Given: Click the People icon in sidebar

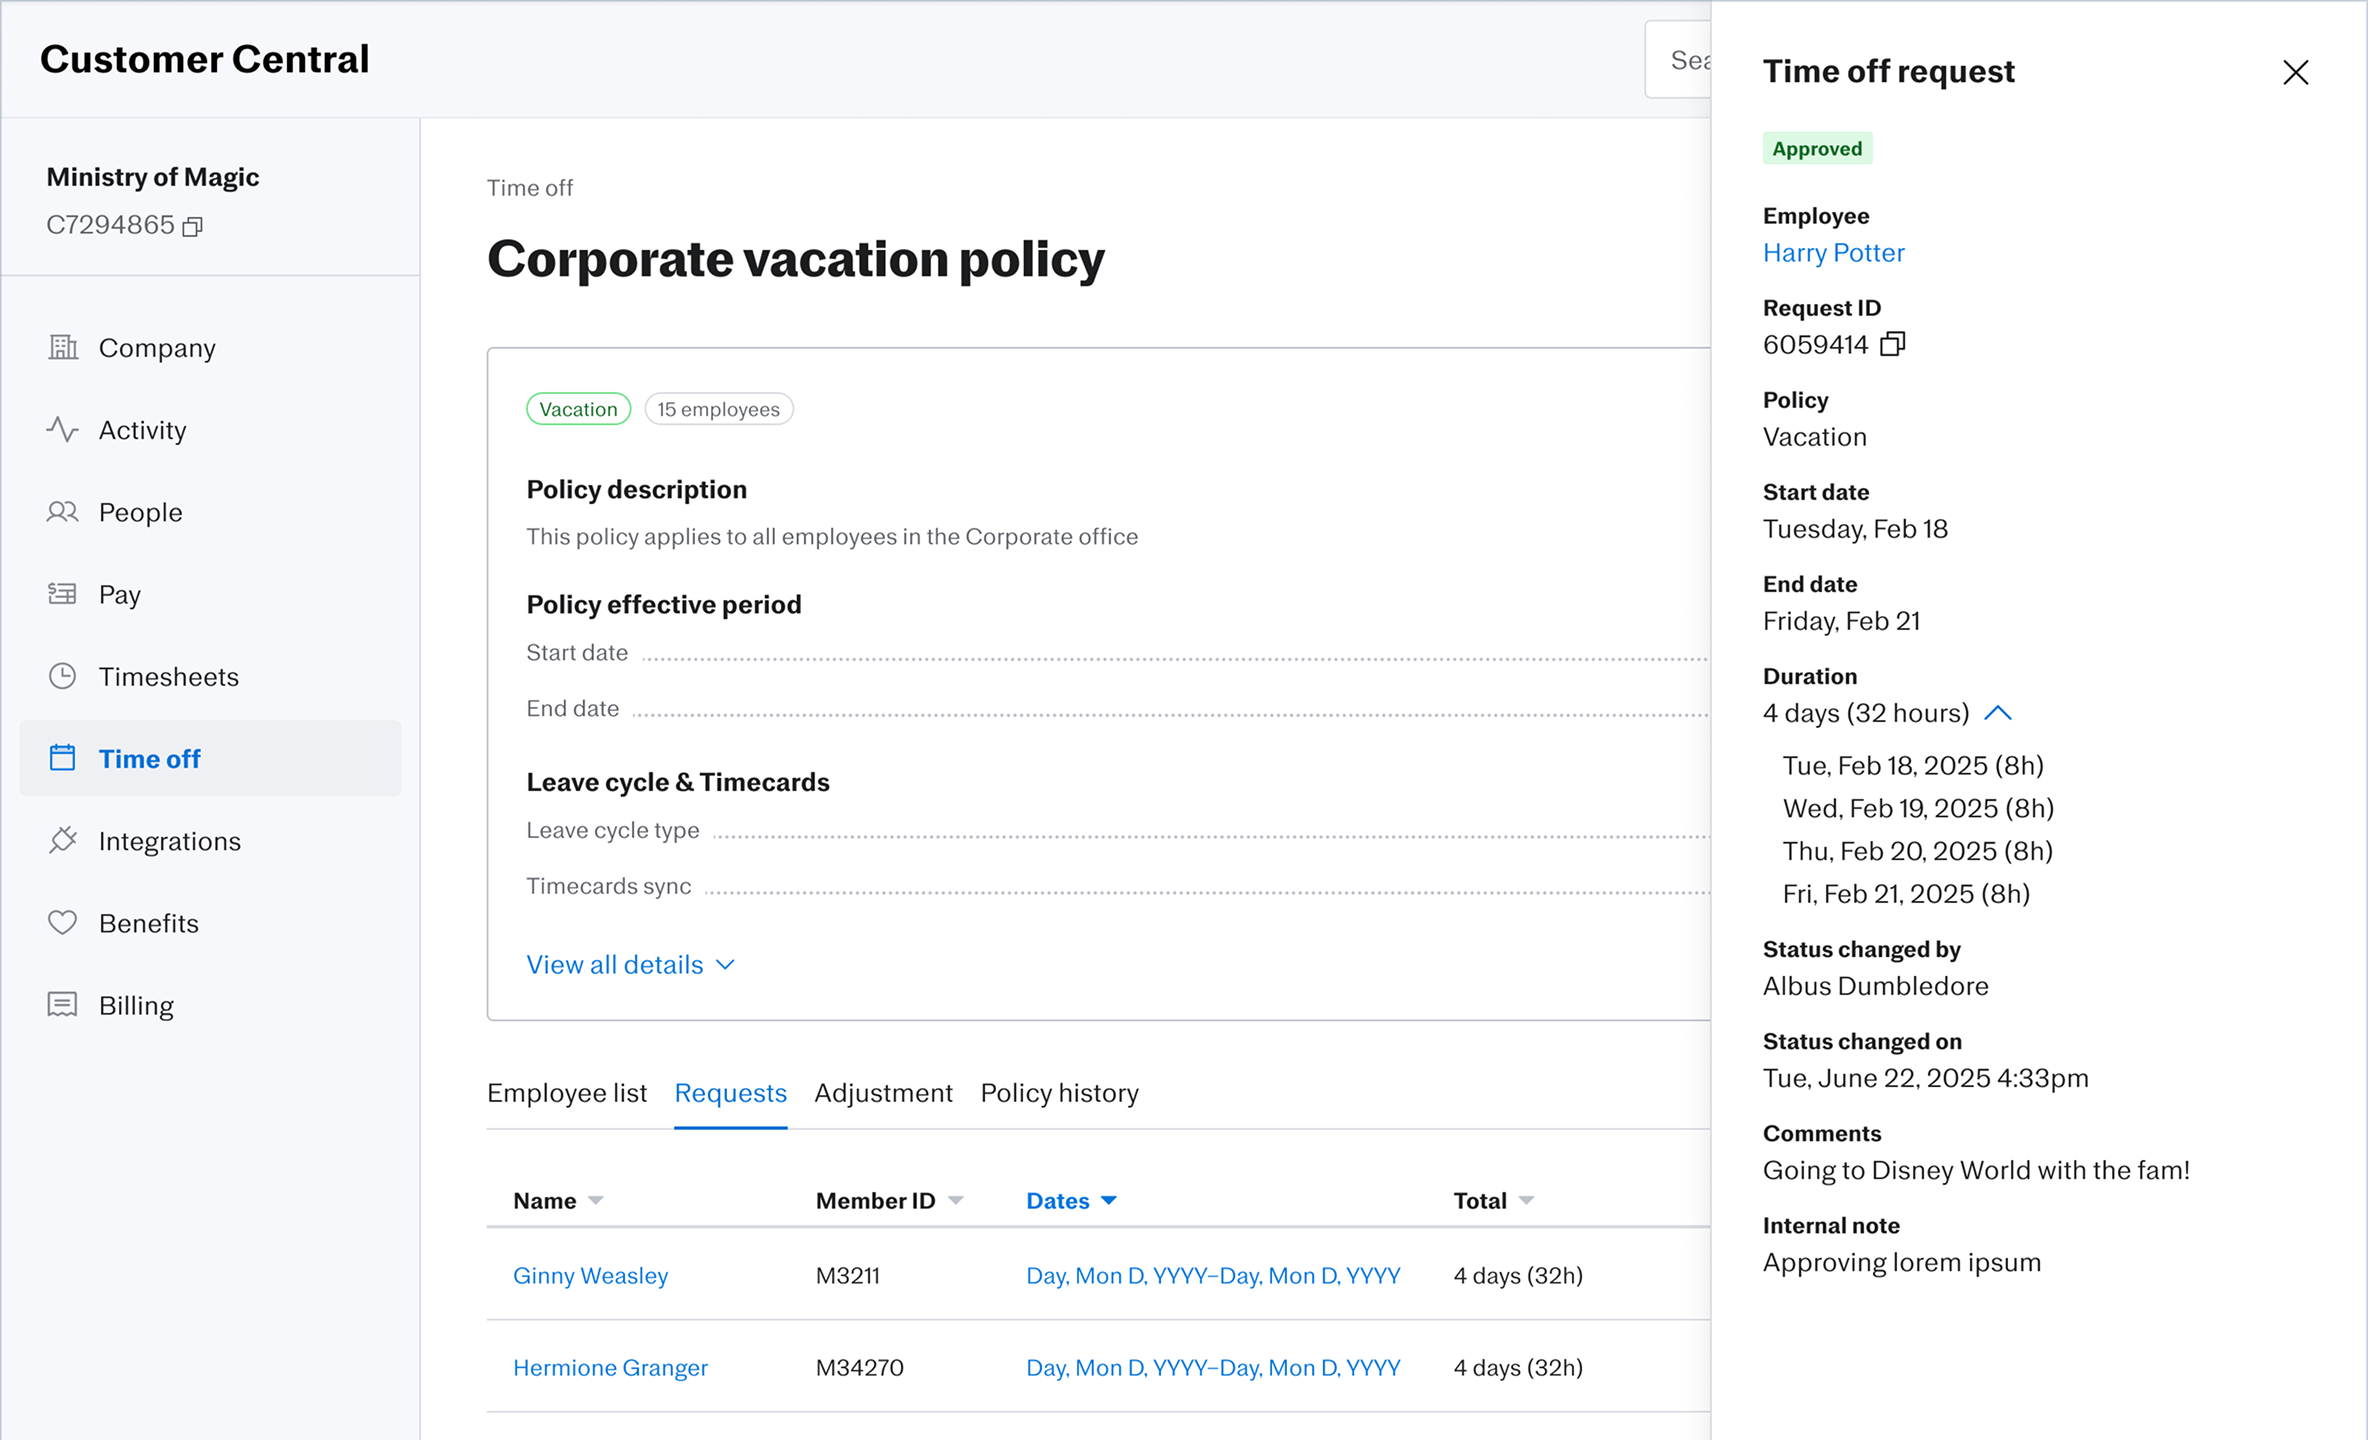Looking at the screenshot, I should pos(63,512).
